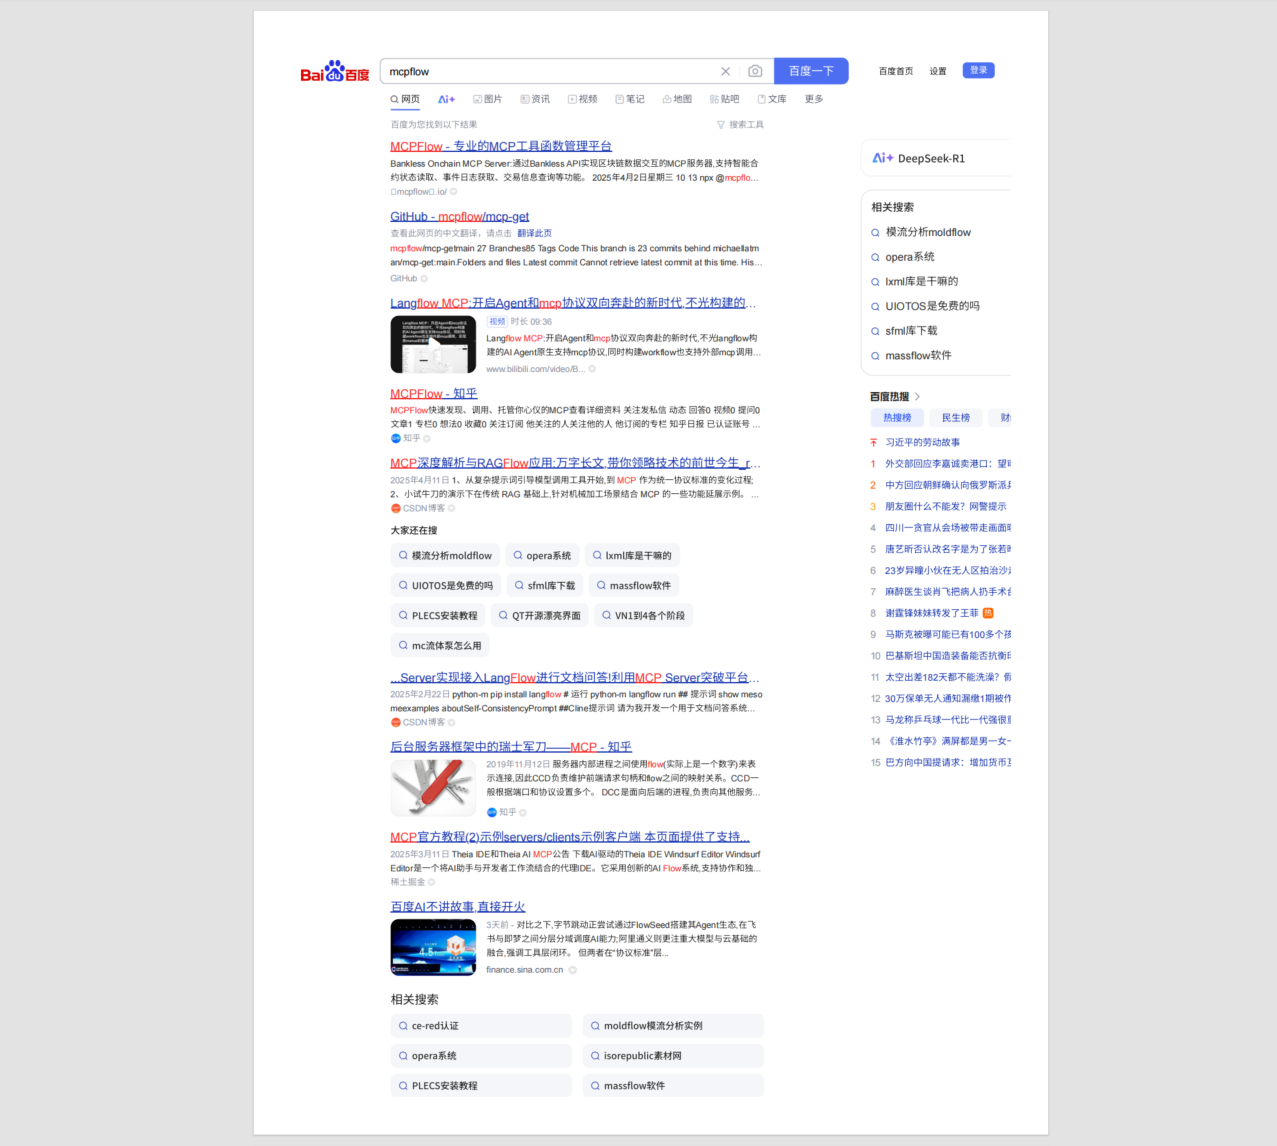This screenshot has height=1146, width=1277.
Task: Click finance.sina.com.cn source link
Action: (525, 970)
